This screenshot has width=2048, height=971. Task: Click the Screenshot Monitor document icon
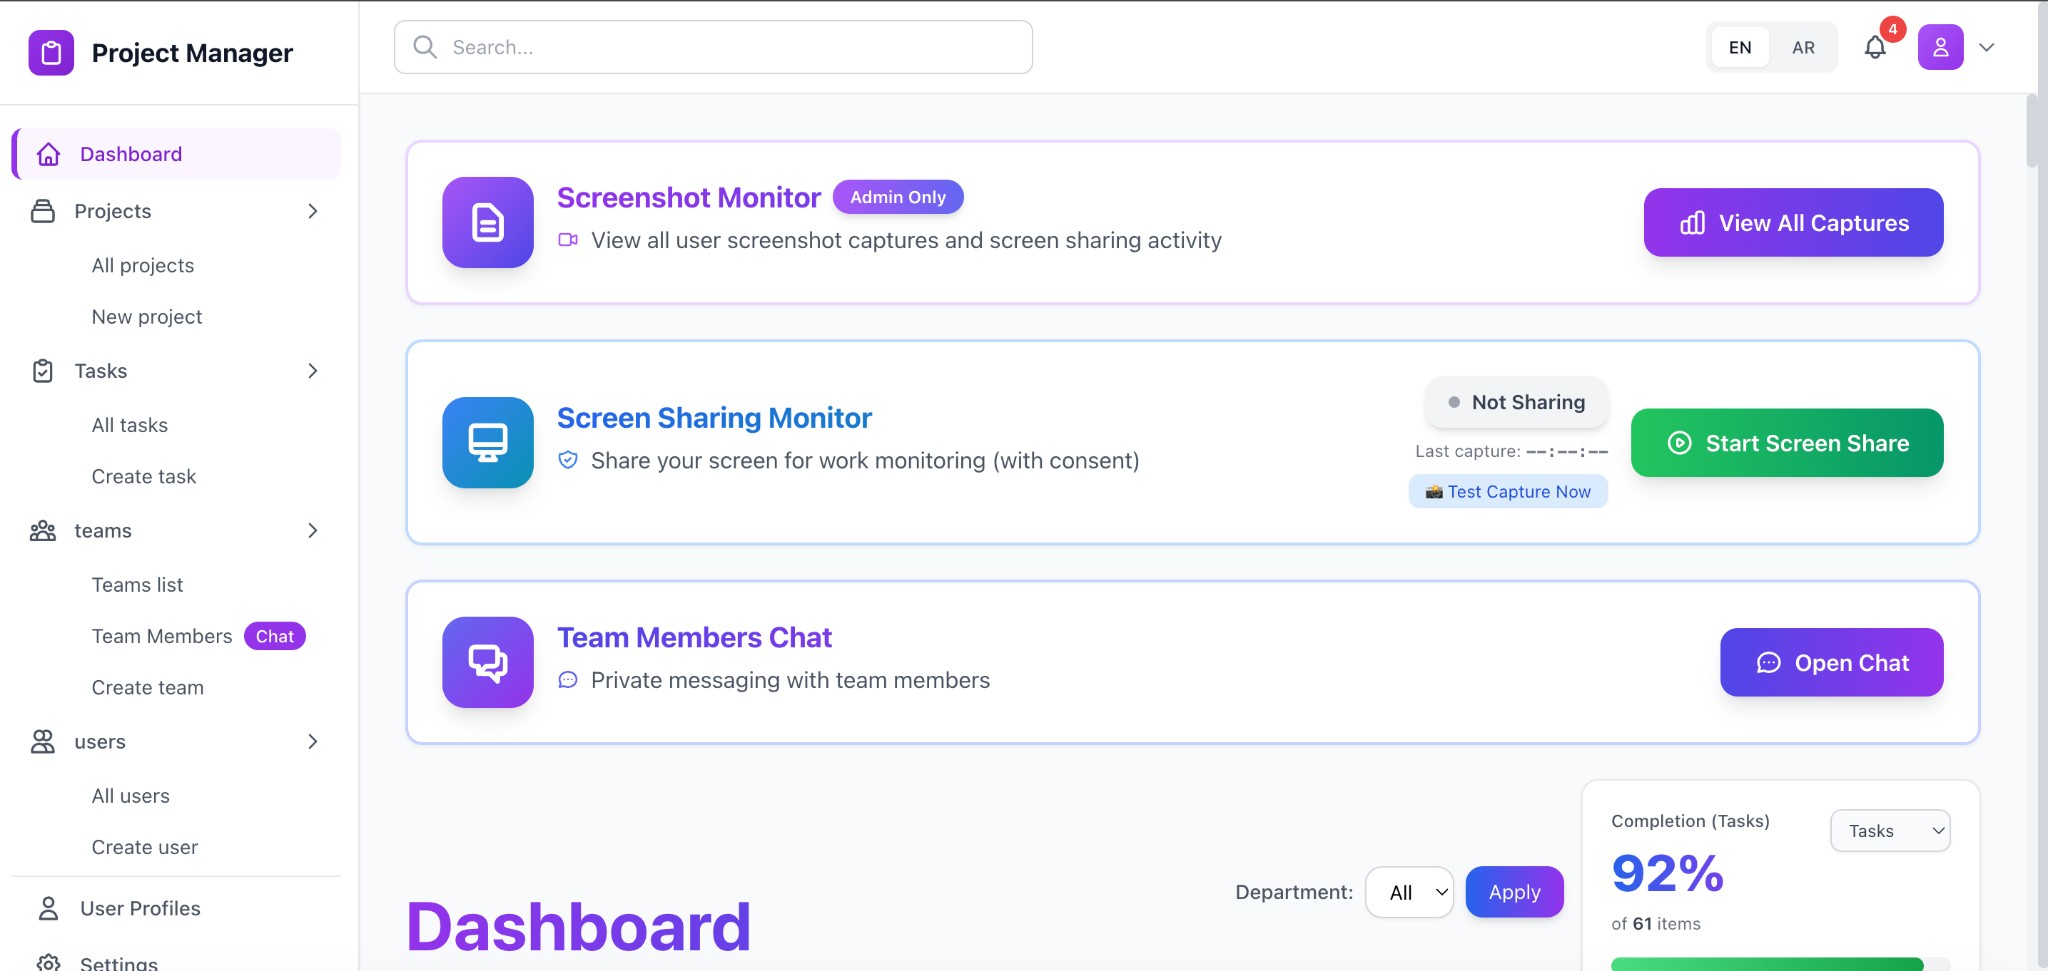488,222
